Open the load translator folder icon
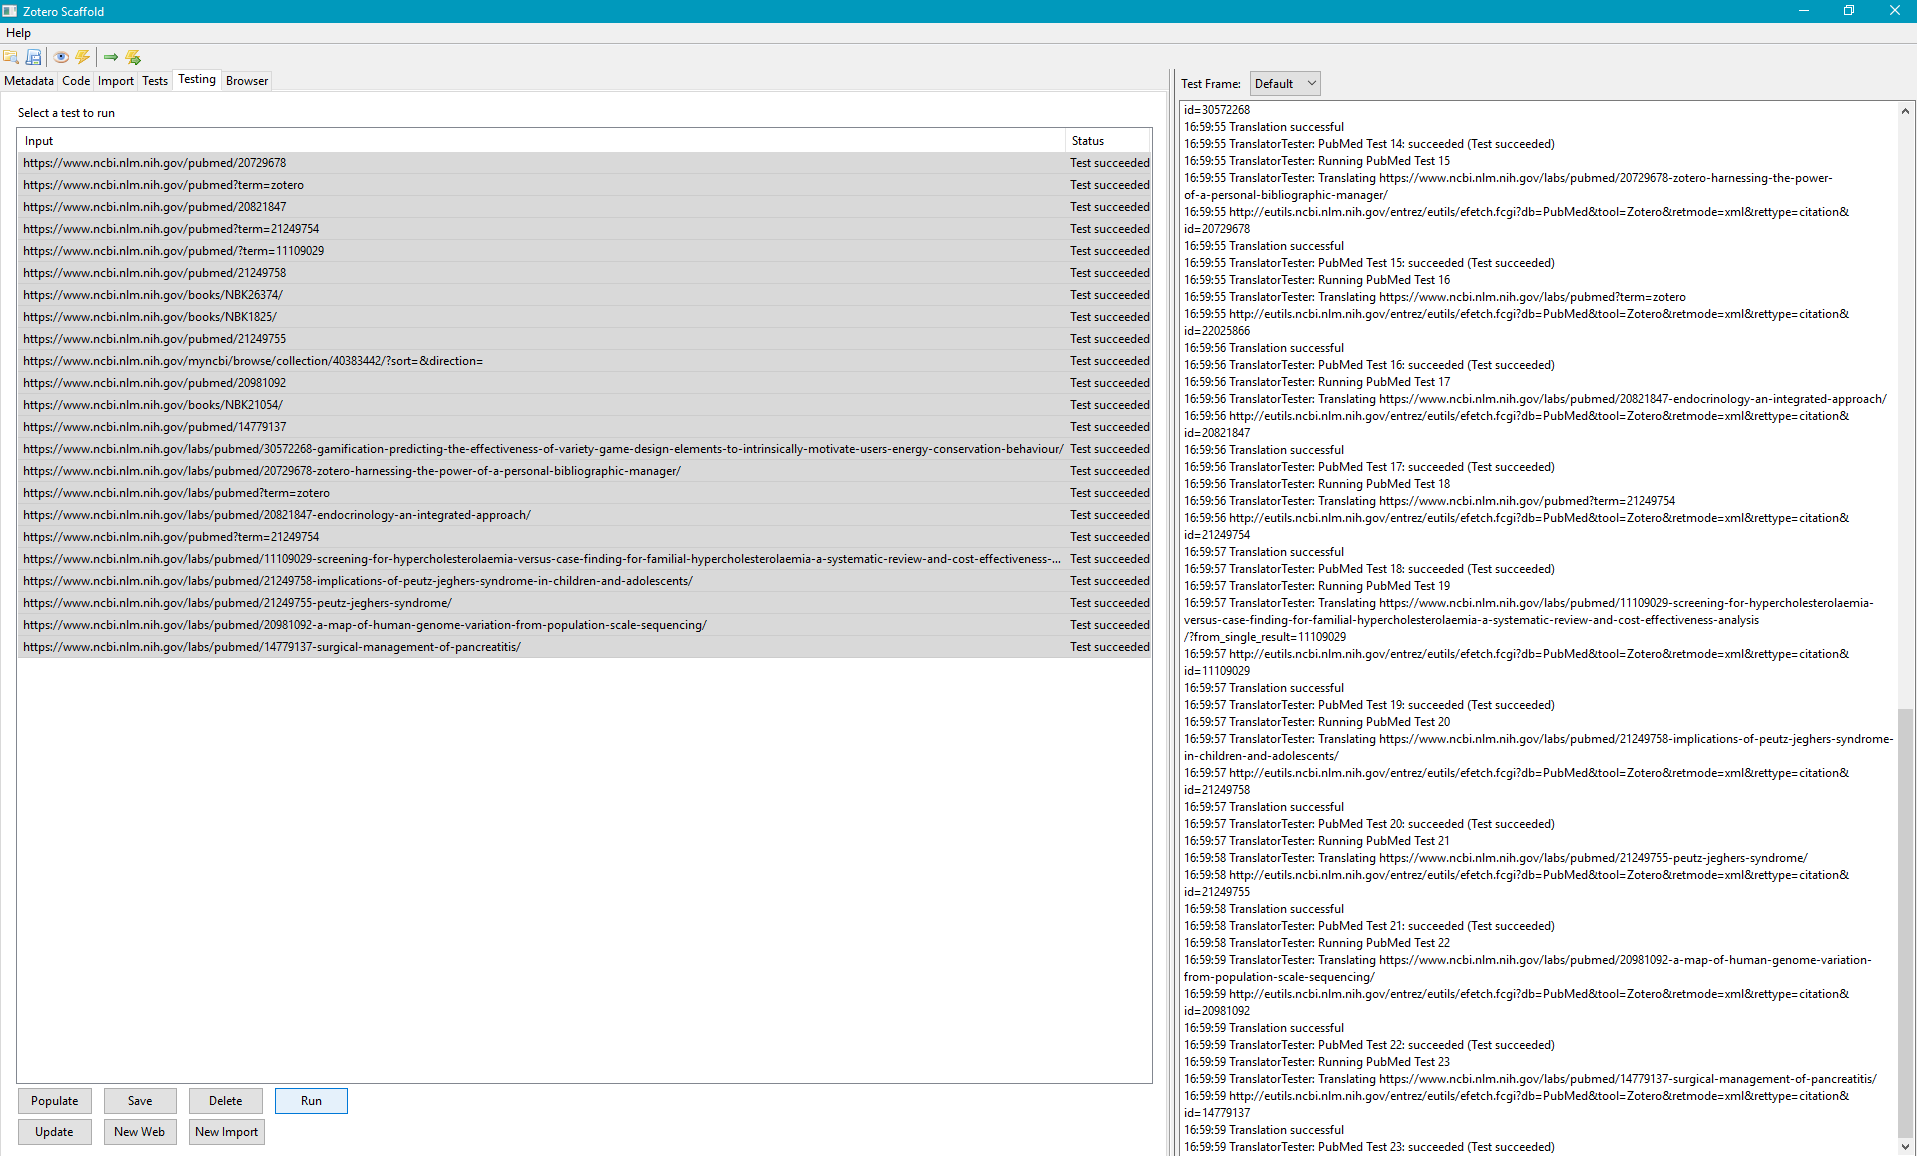 point(11,57)
